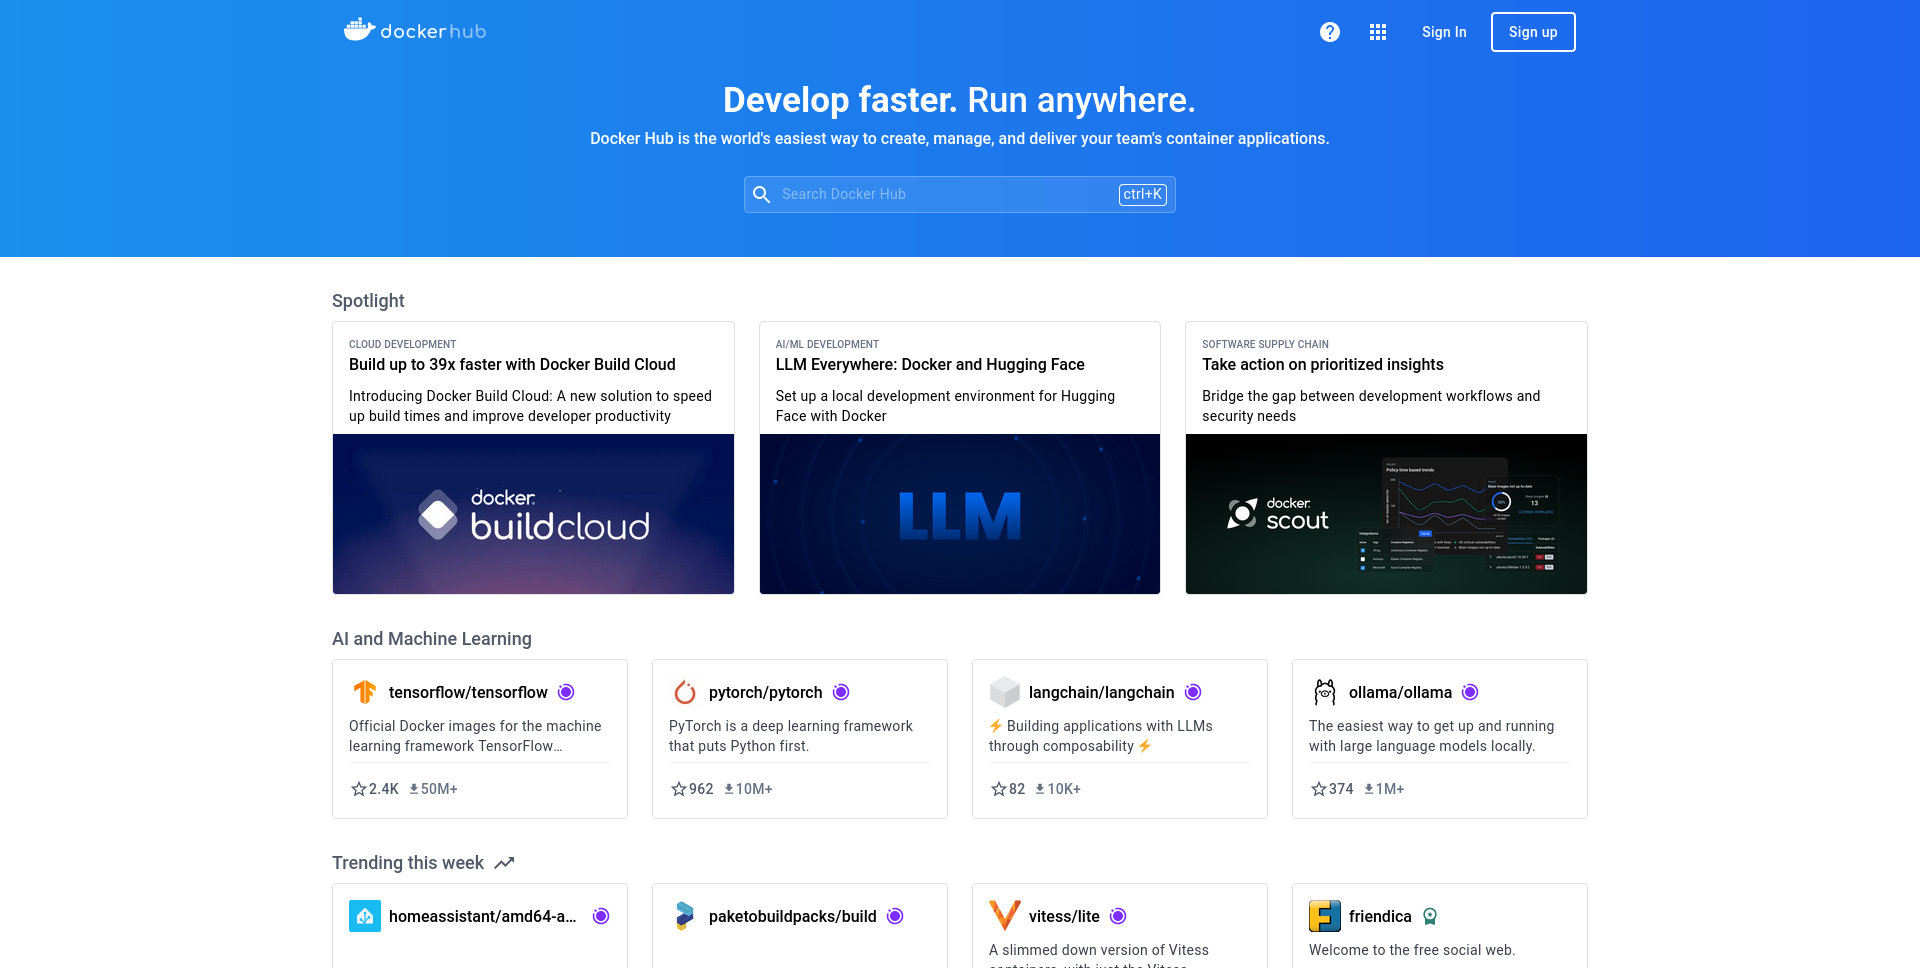
Task: Open the vitess/lite repository
Action: point(1064,916)
